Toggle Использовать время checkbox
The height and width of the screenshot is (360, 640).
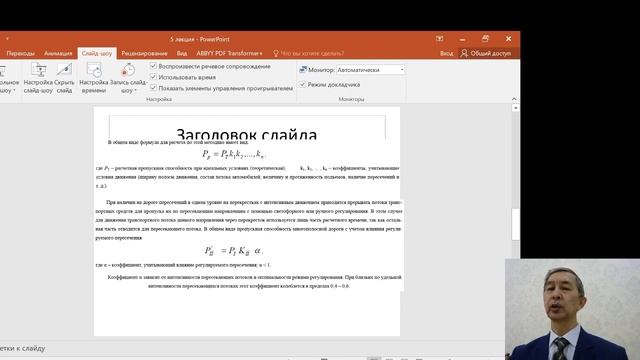(x=153, y=77)
